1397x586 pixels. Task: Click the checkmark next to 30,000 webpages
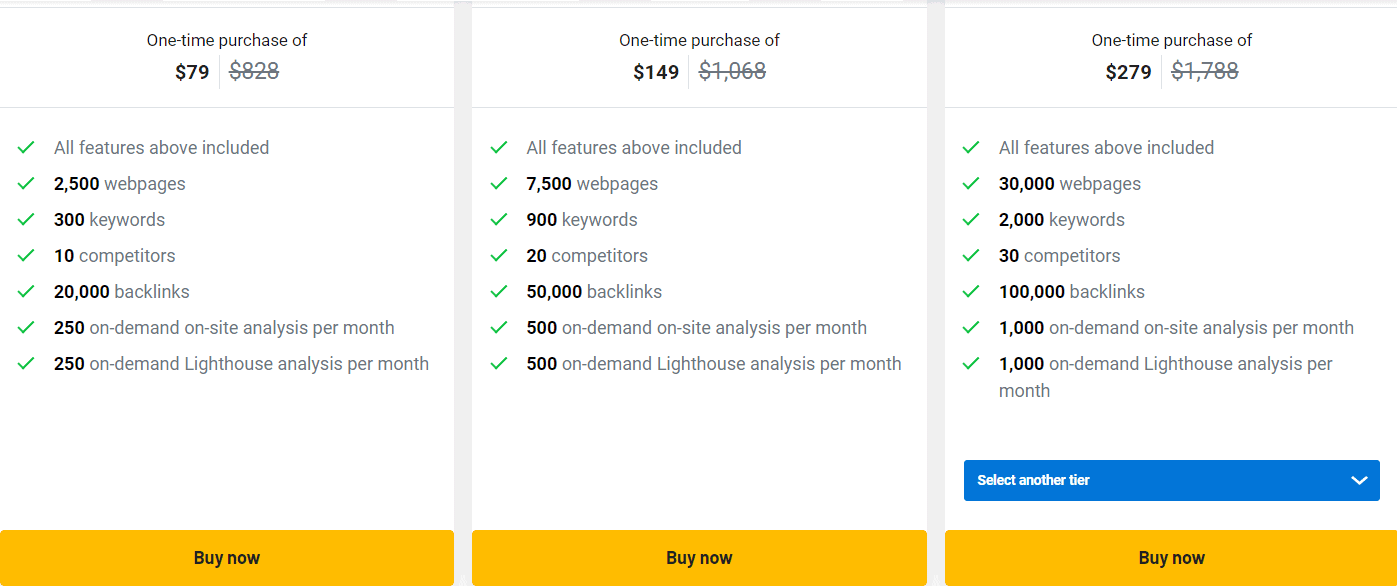(971, 183)
